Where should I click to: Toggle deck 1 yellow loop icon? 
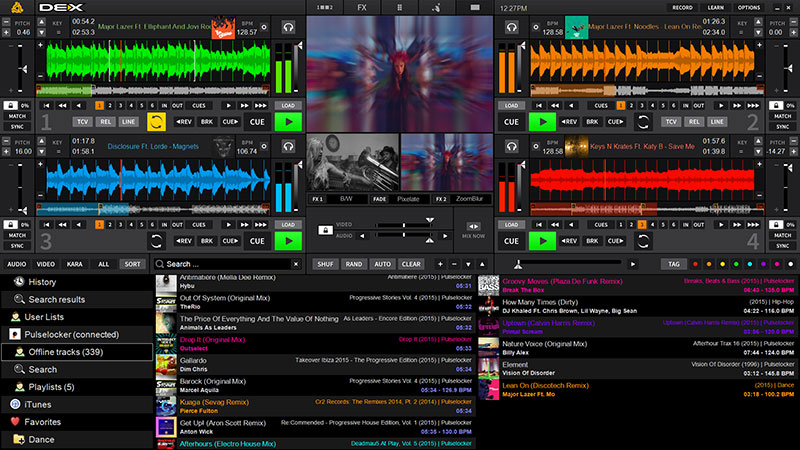click(156, 122)
